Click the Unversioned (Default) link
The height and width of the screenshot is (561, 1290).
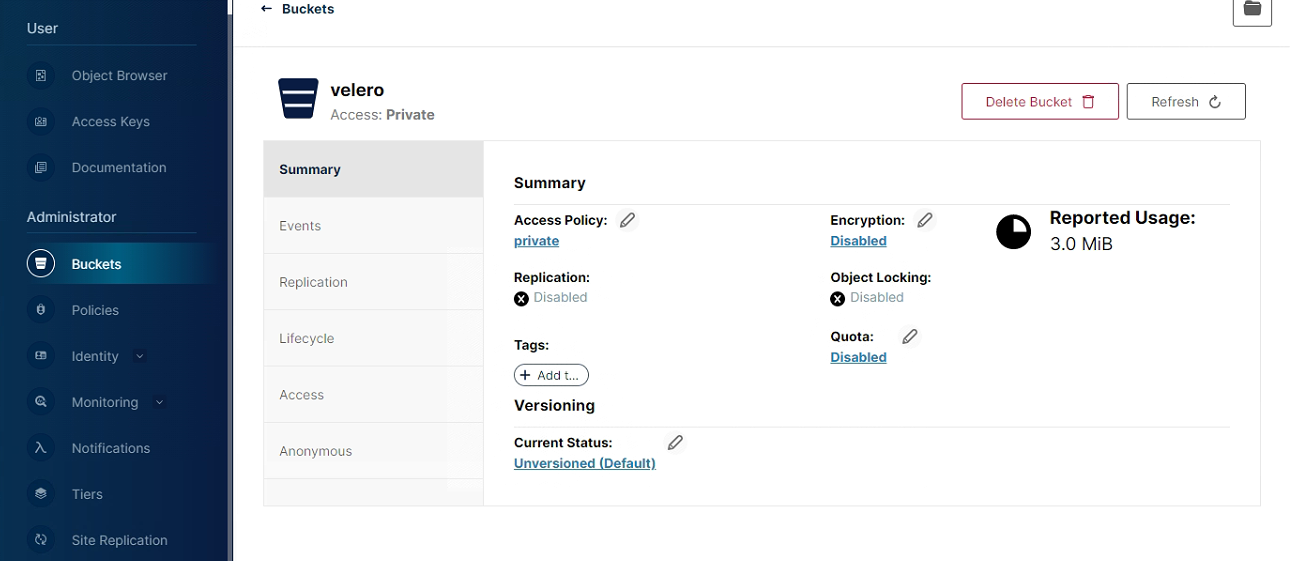[585, 463]
